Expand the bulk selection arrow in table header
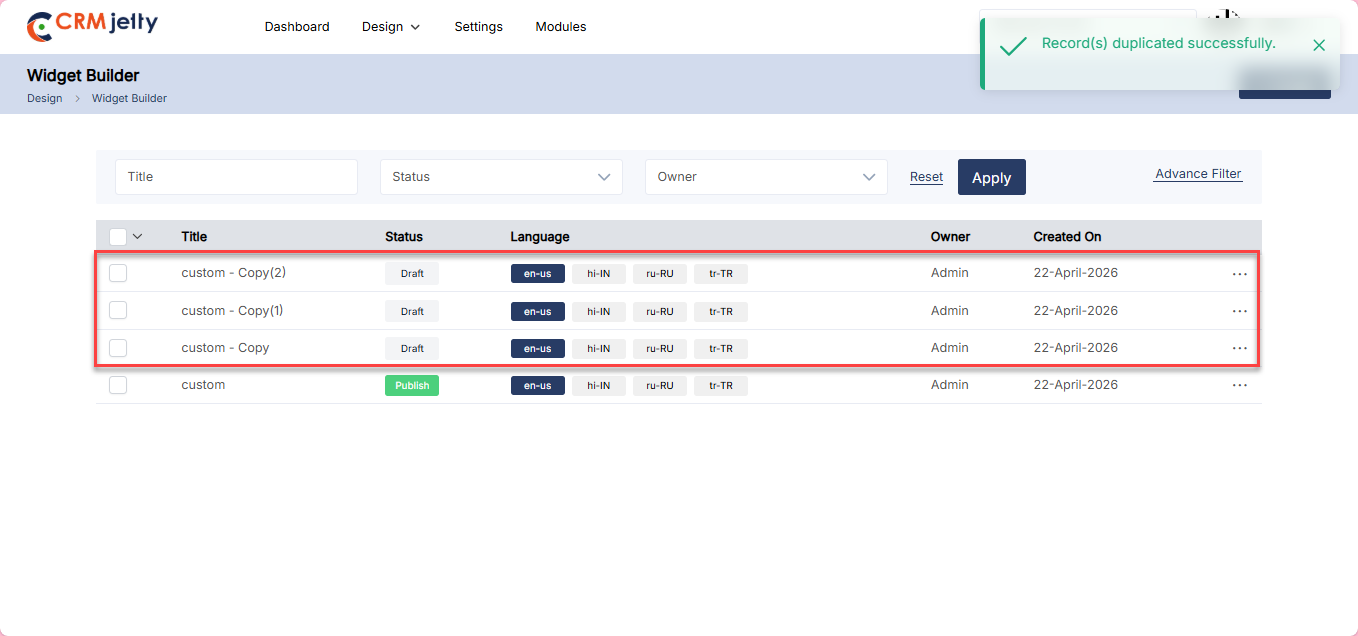Screen dimensions: 1358x636 pos(138,237)
